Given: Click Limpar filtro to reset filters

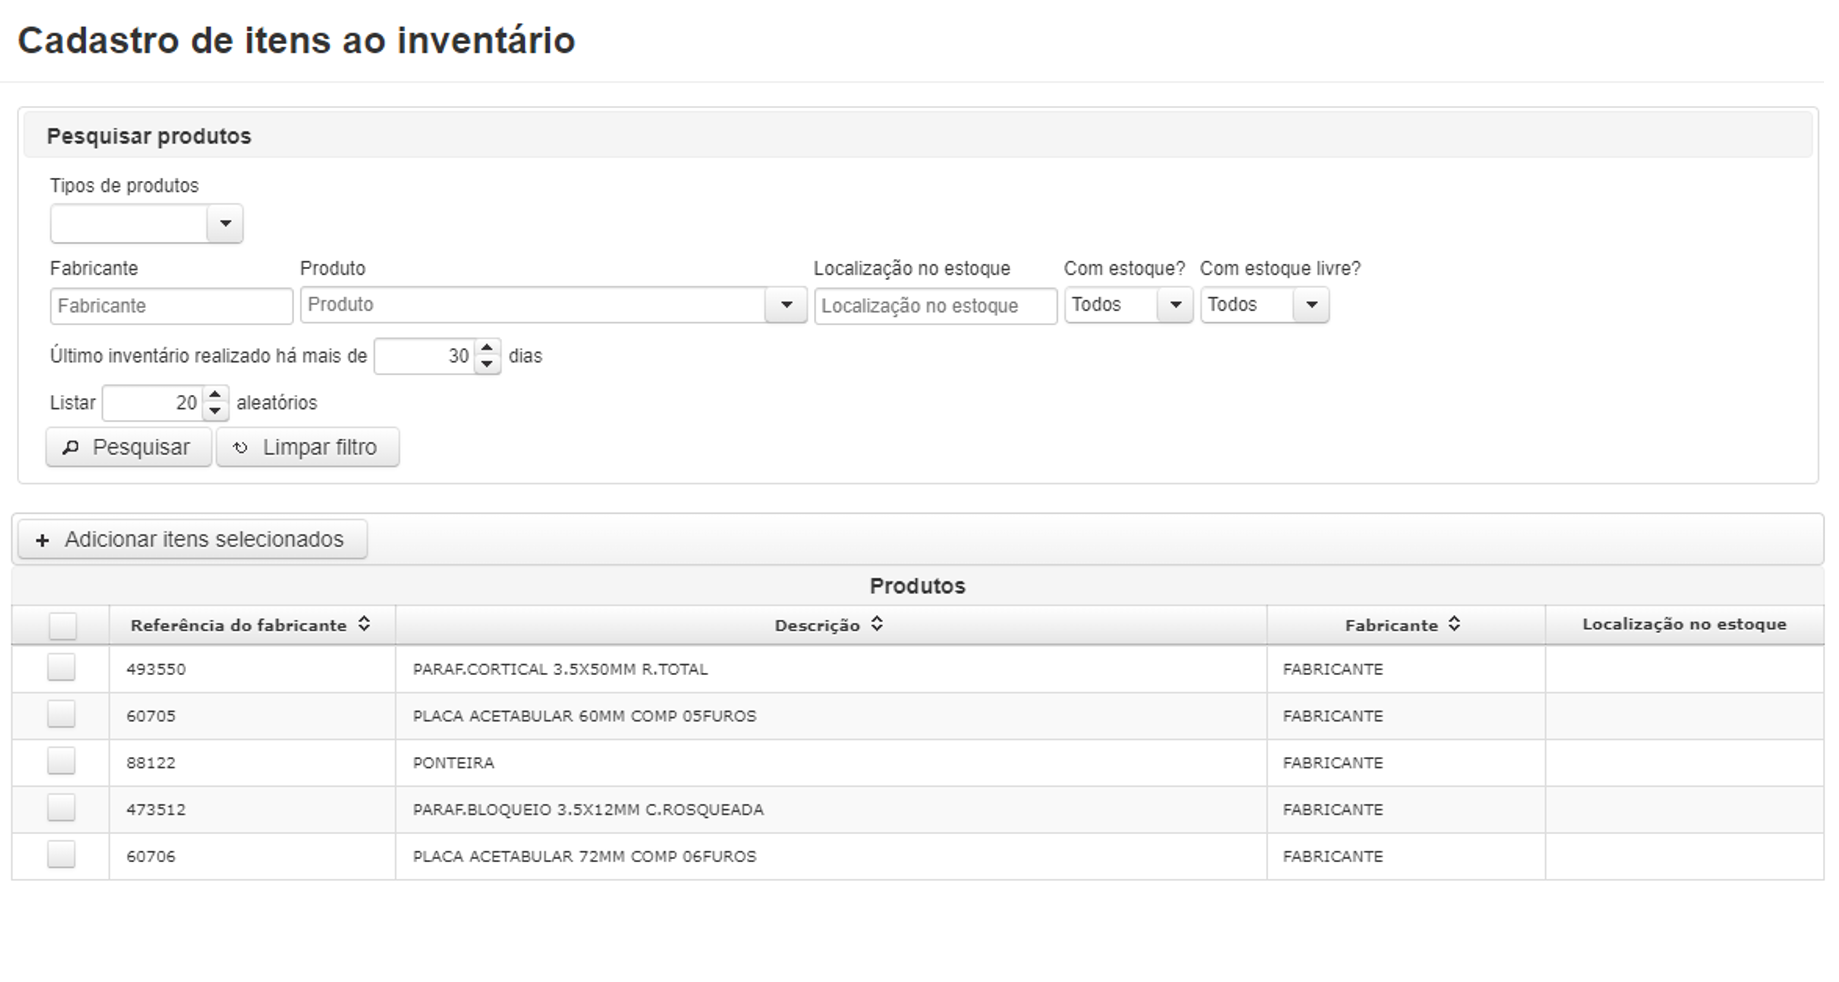Looking at the screenshot, I should (308, 447).
